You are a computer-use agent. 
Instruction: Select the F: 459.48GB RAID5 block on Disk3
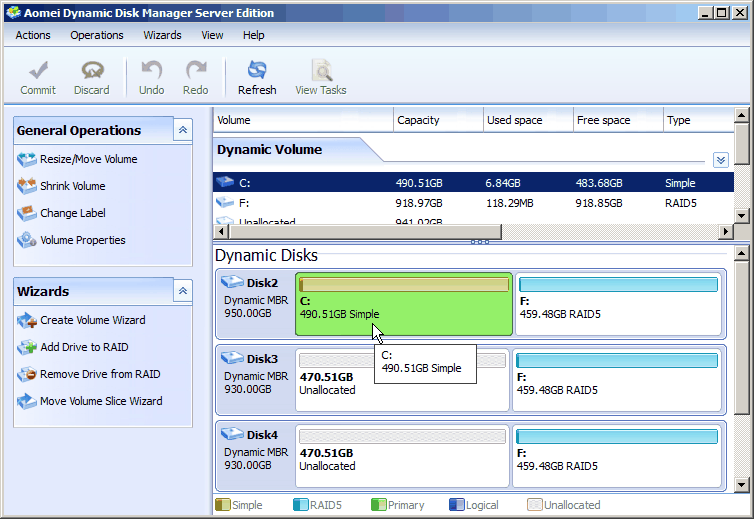point(617,380)
